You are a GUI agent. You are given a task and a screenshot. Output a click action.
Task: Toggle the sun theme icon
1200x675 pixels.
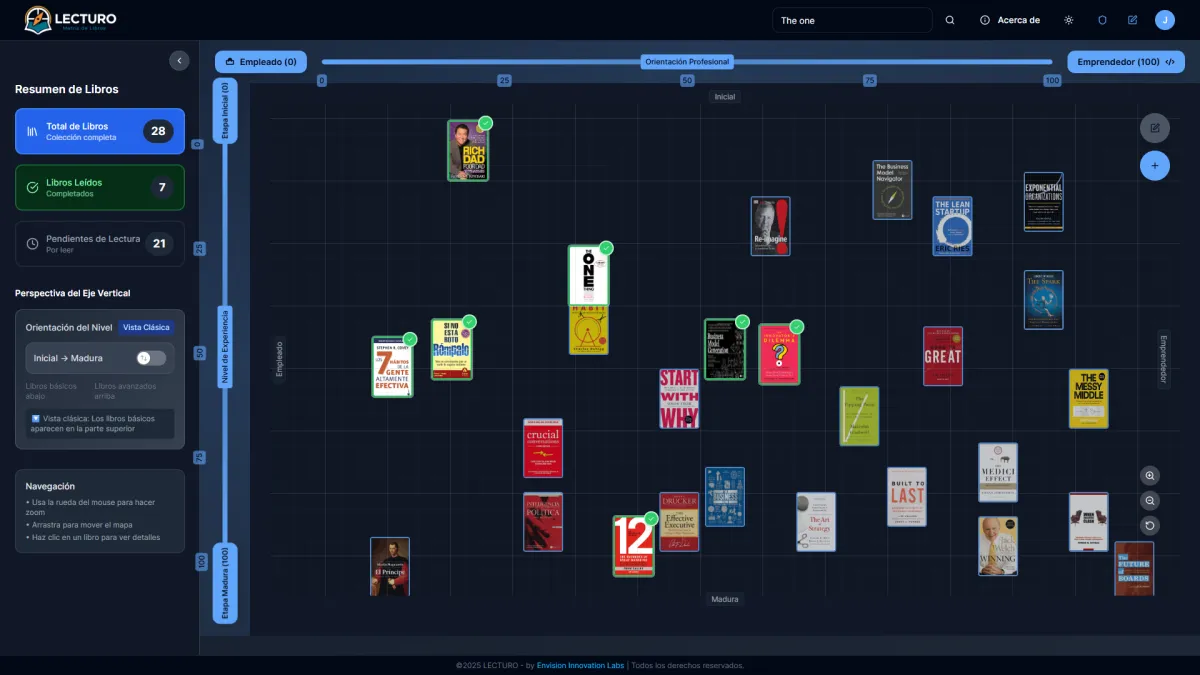pyautogui.click(x=1069, y=20)
